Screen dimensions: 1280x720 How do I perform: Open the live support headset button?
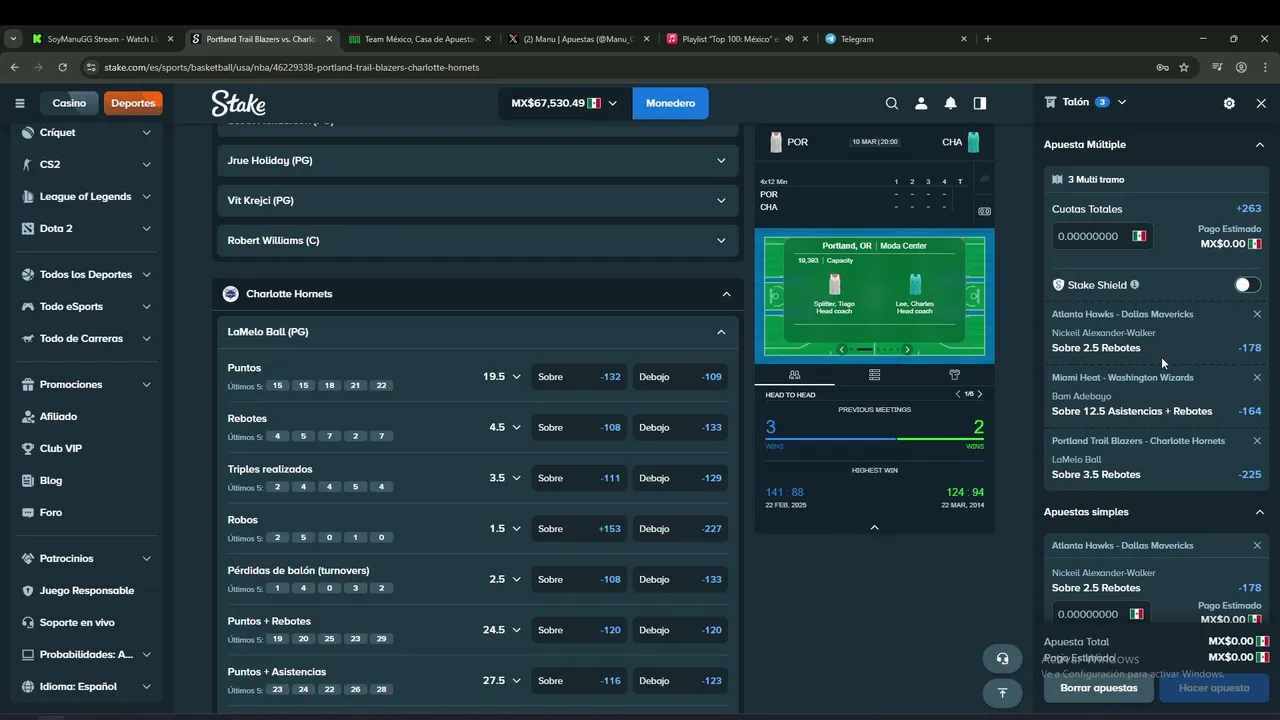(1002, 658)
